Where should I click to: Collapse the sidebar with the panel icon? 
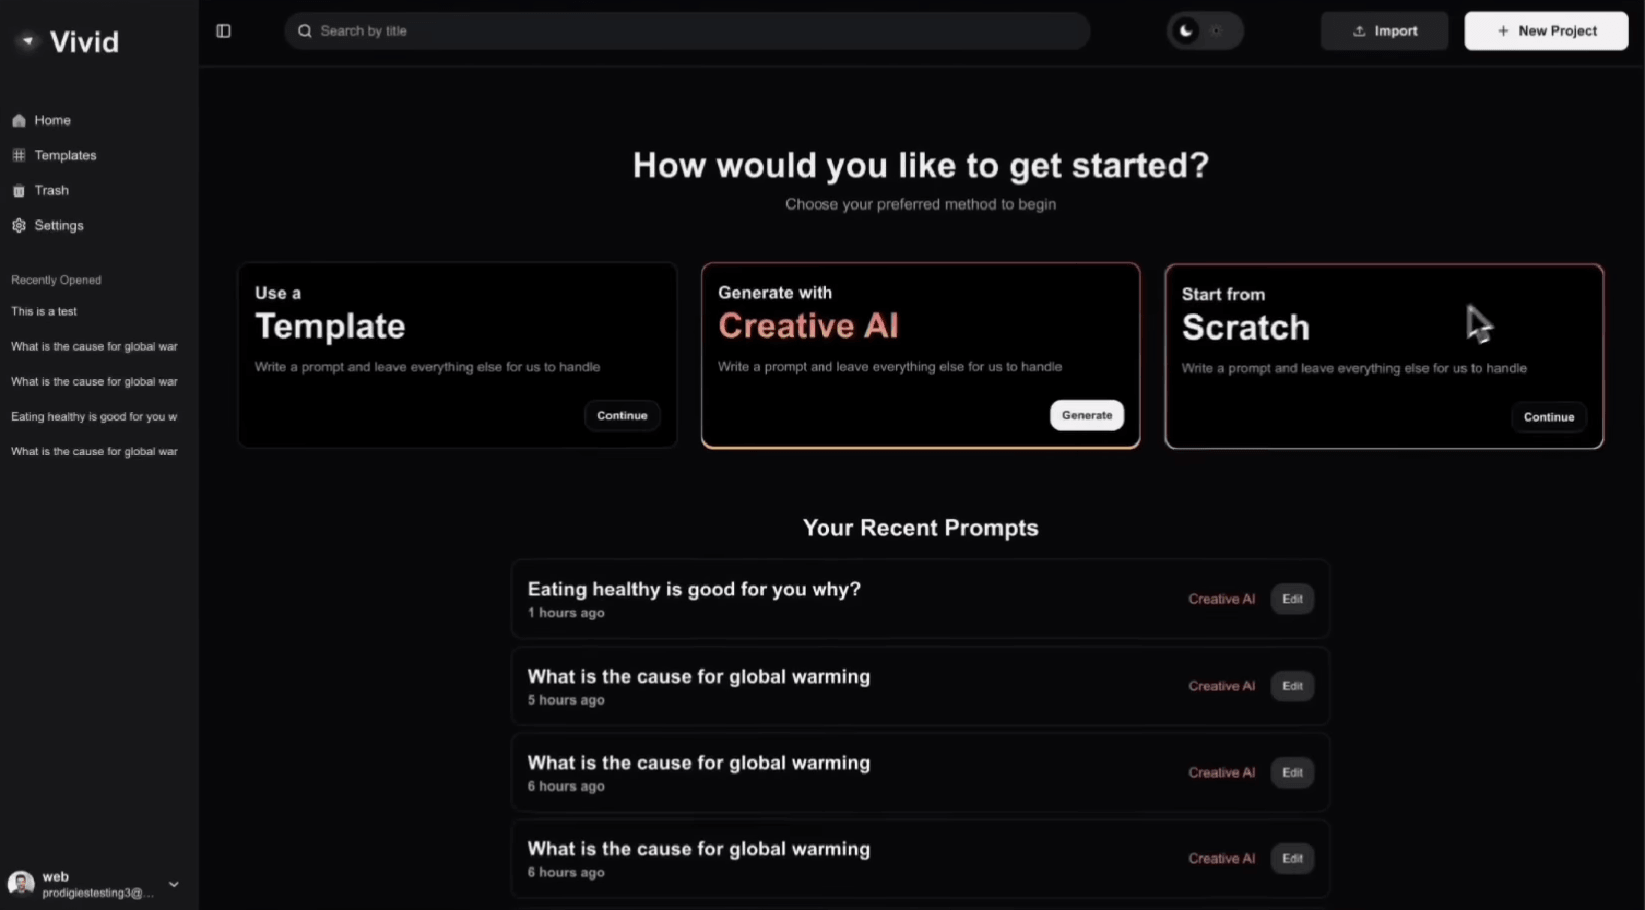(x=223, y=31)
